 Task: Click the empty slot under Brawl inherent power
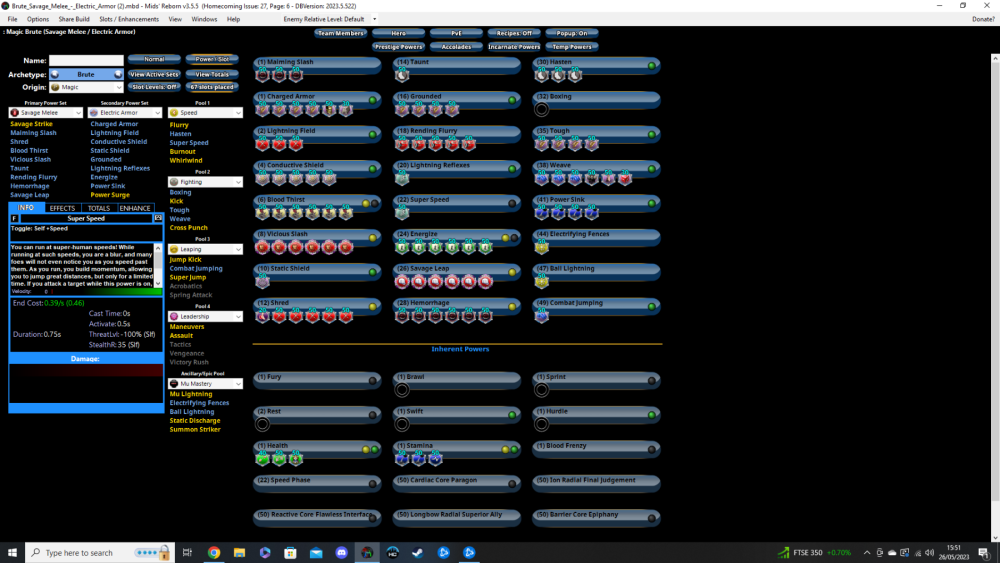402,390
